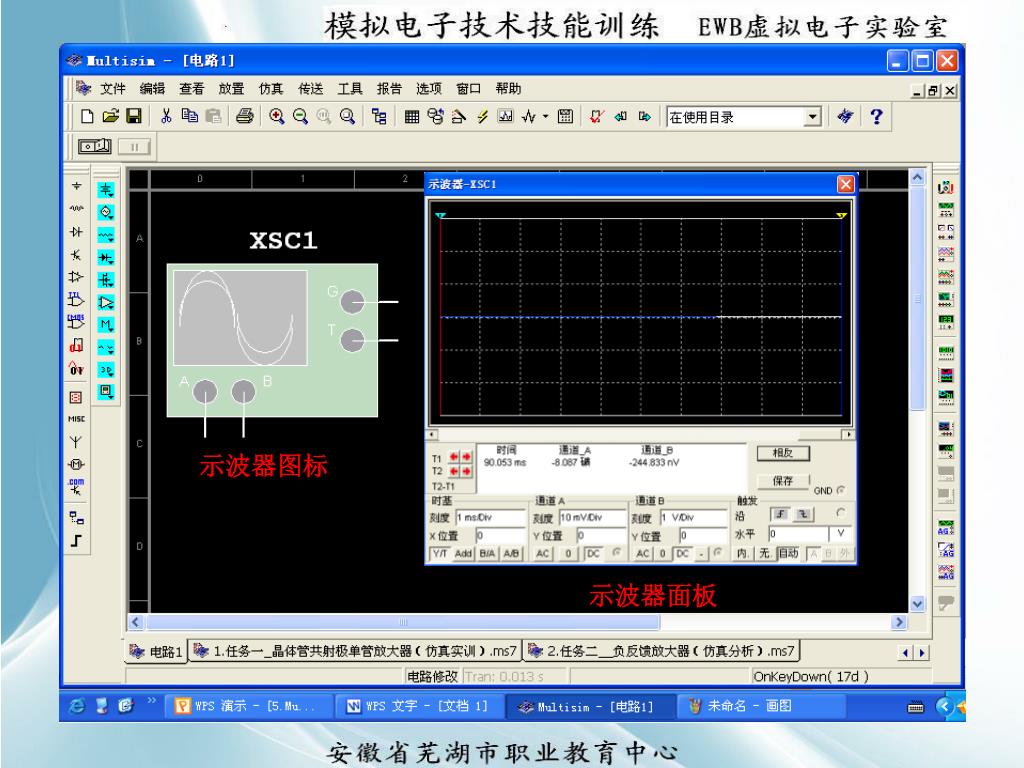The image size is (1024, 768).
Task: Click canvas vertical scroll down arrow
Action: (x=917, y=604)
